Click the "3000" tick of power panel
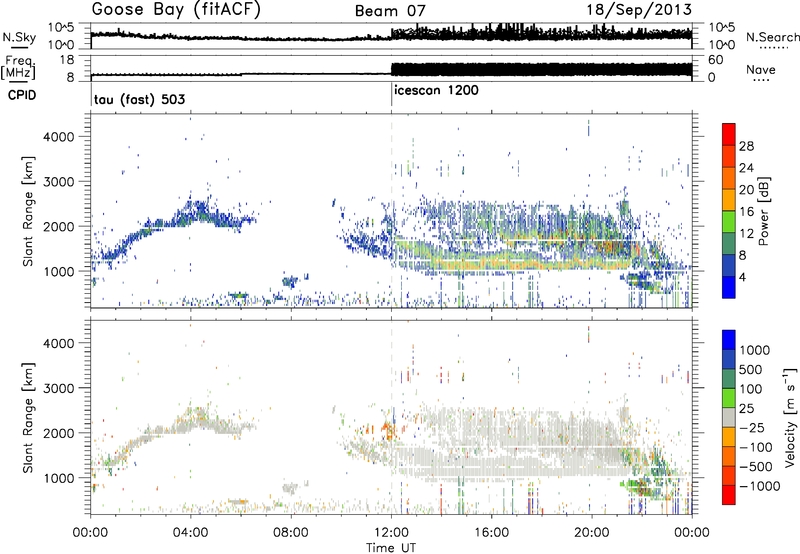800x554 pixels. (x=59, y=182)
